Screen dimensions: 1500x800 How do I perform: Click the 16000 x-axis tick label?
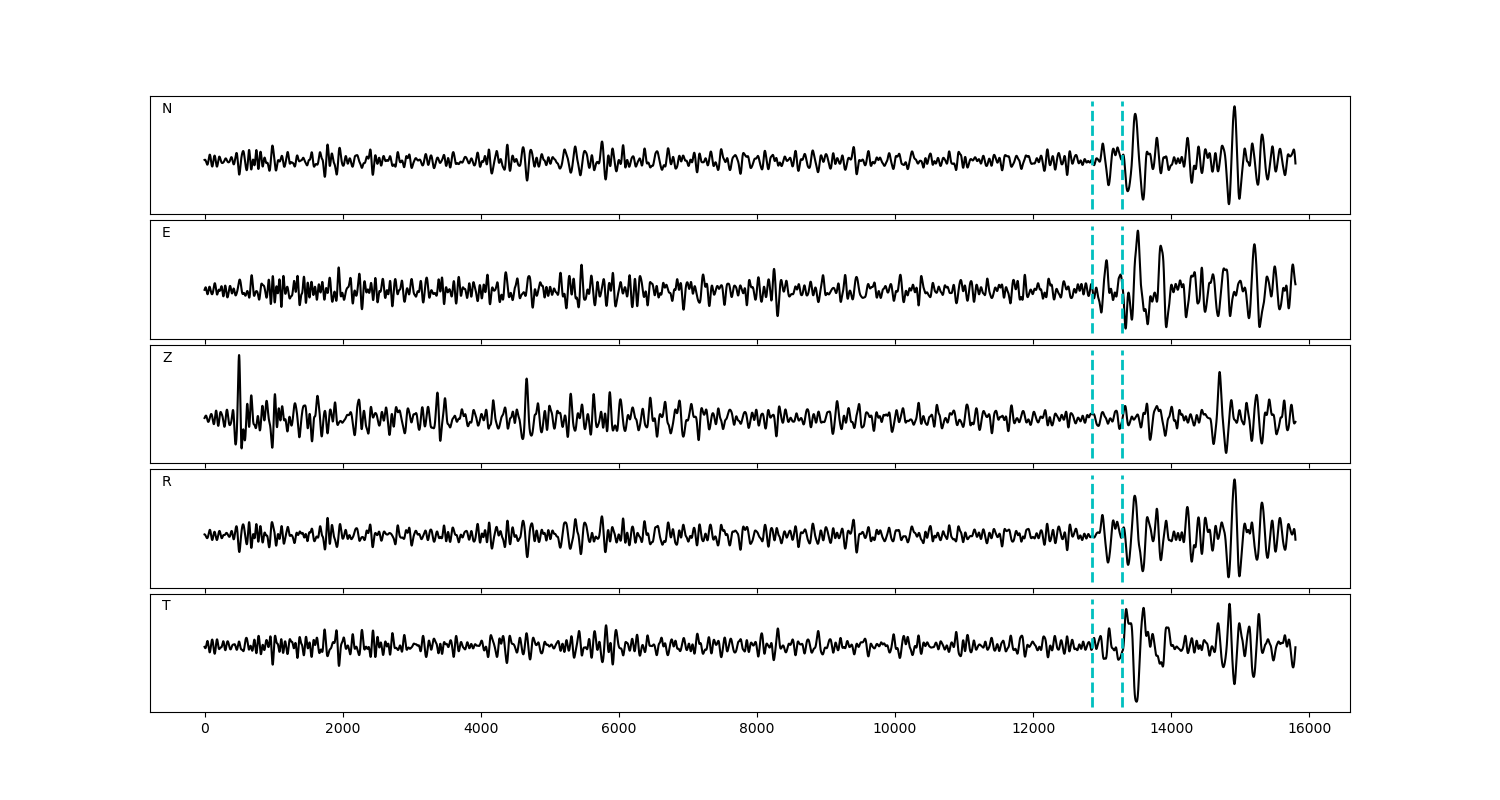pos(1309,729)
